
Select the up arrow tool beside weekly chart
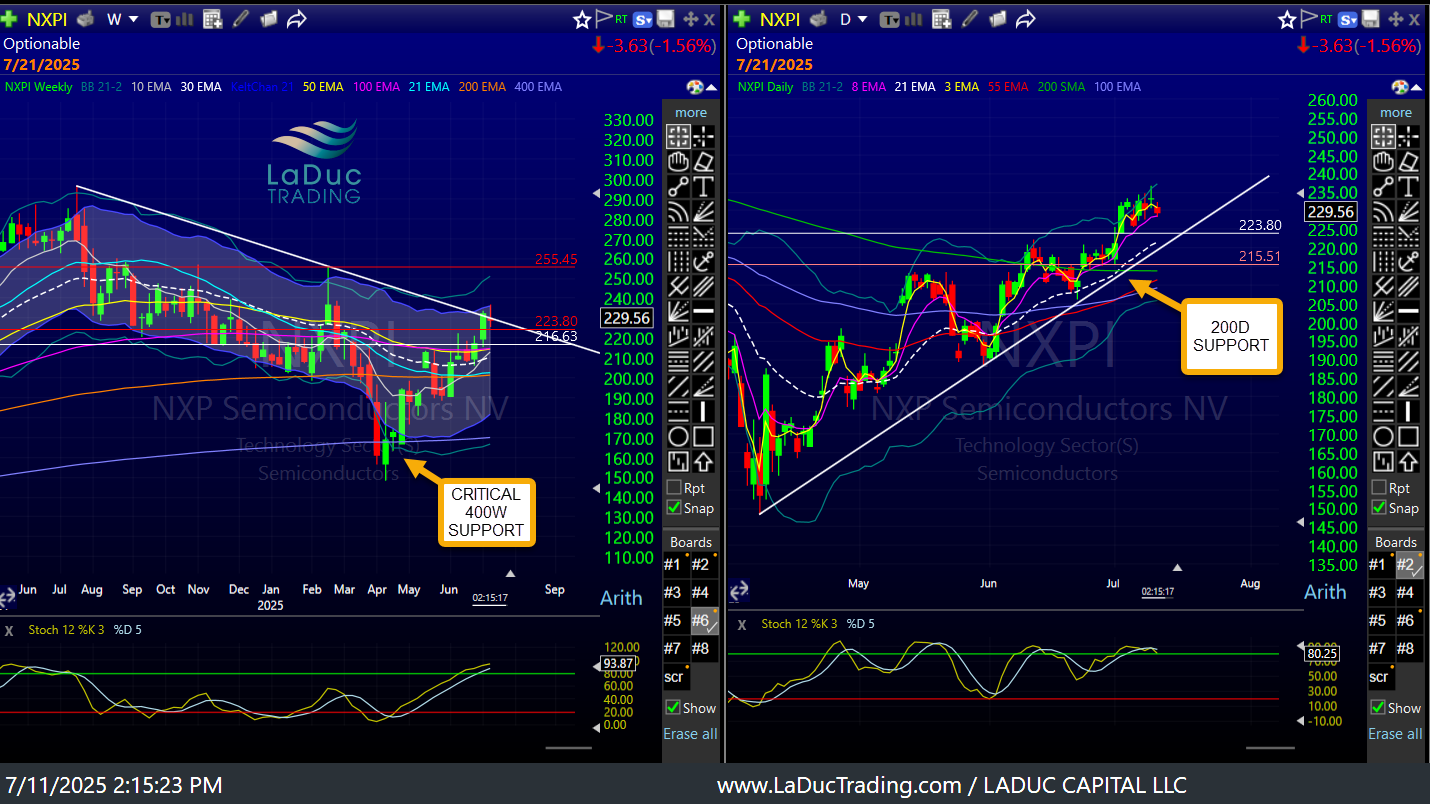(x=703, y=461)
